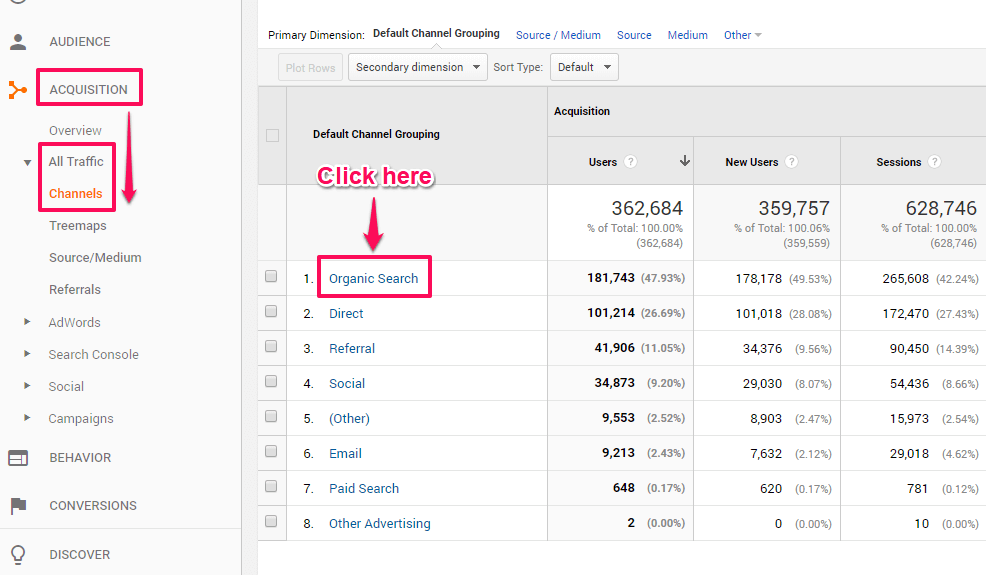The image size is (986, 575).
Task: Open the CONVERSIONS sidebar section
Action: pos(93,506)
